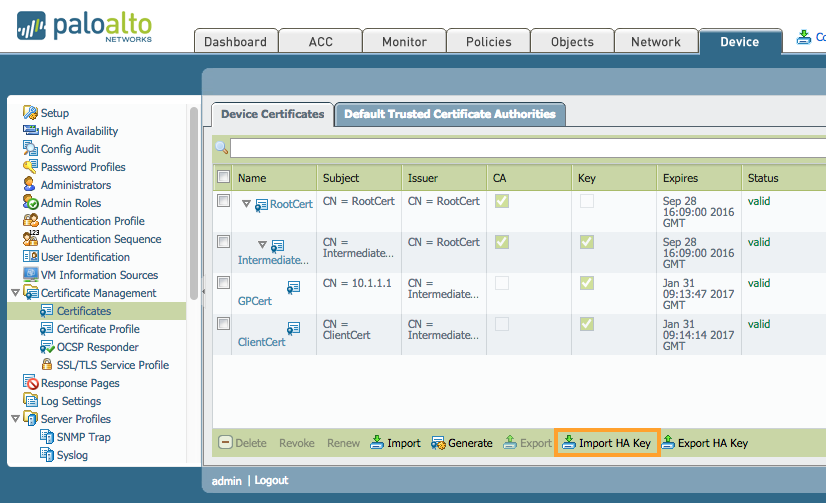Click the OCSP Responder icon

(47, 347)
